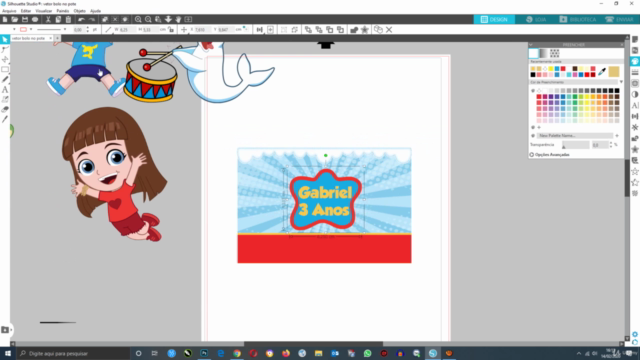Click the Print icon in the top toolbar
Screen dimensions: 640x360
35,19
